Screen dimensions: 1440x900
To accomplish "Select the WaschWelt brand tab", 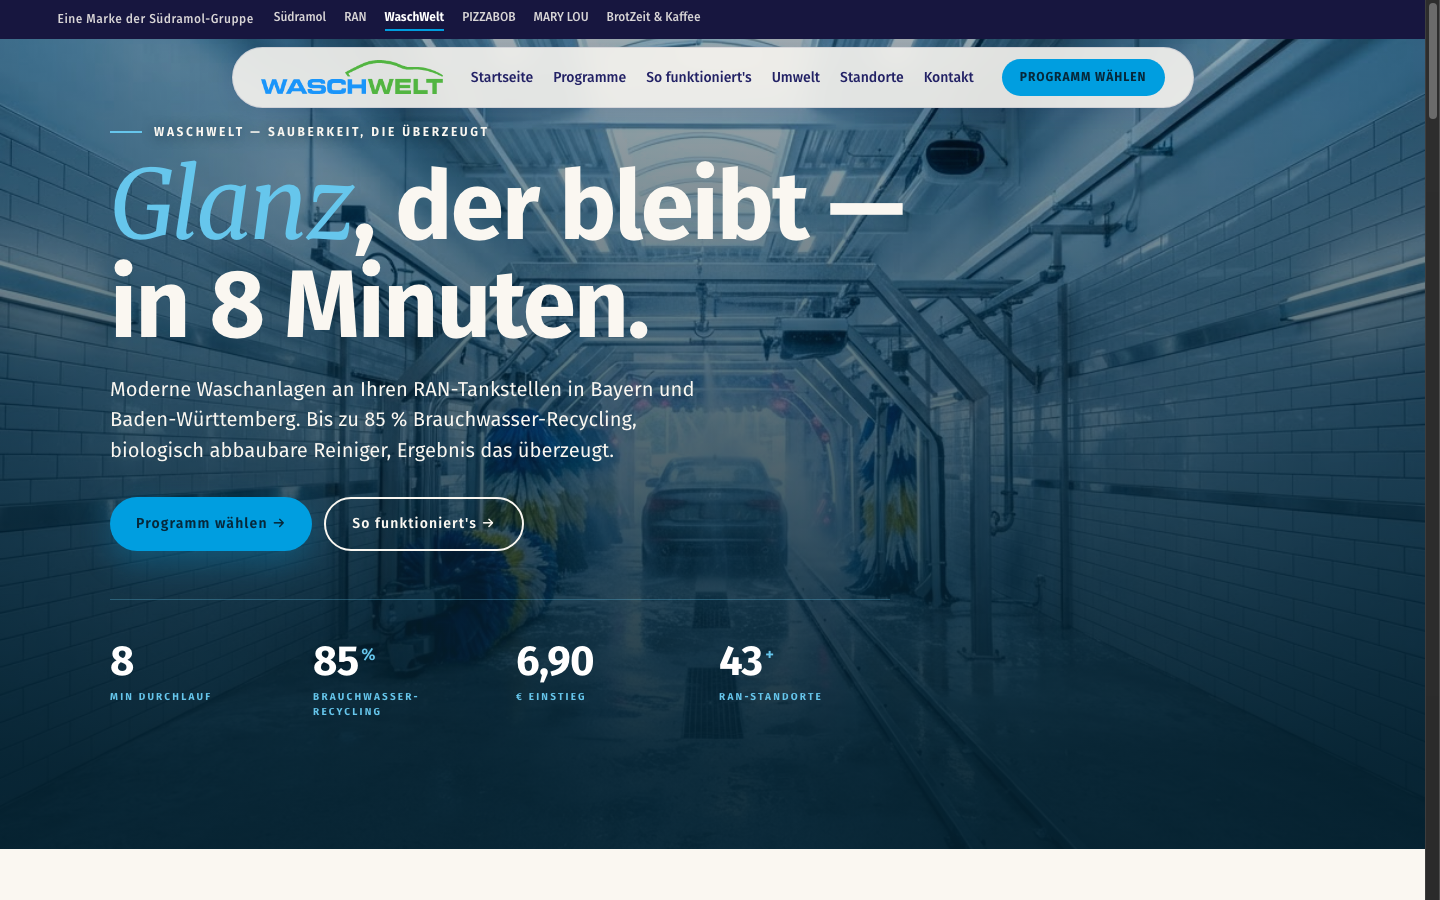I will (414, 17).
